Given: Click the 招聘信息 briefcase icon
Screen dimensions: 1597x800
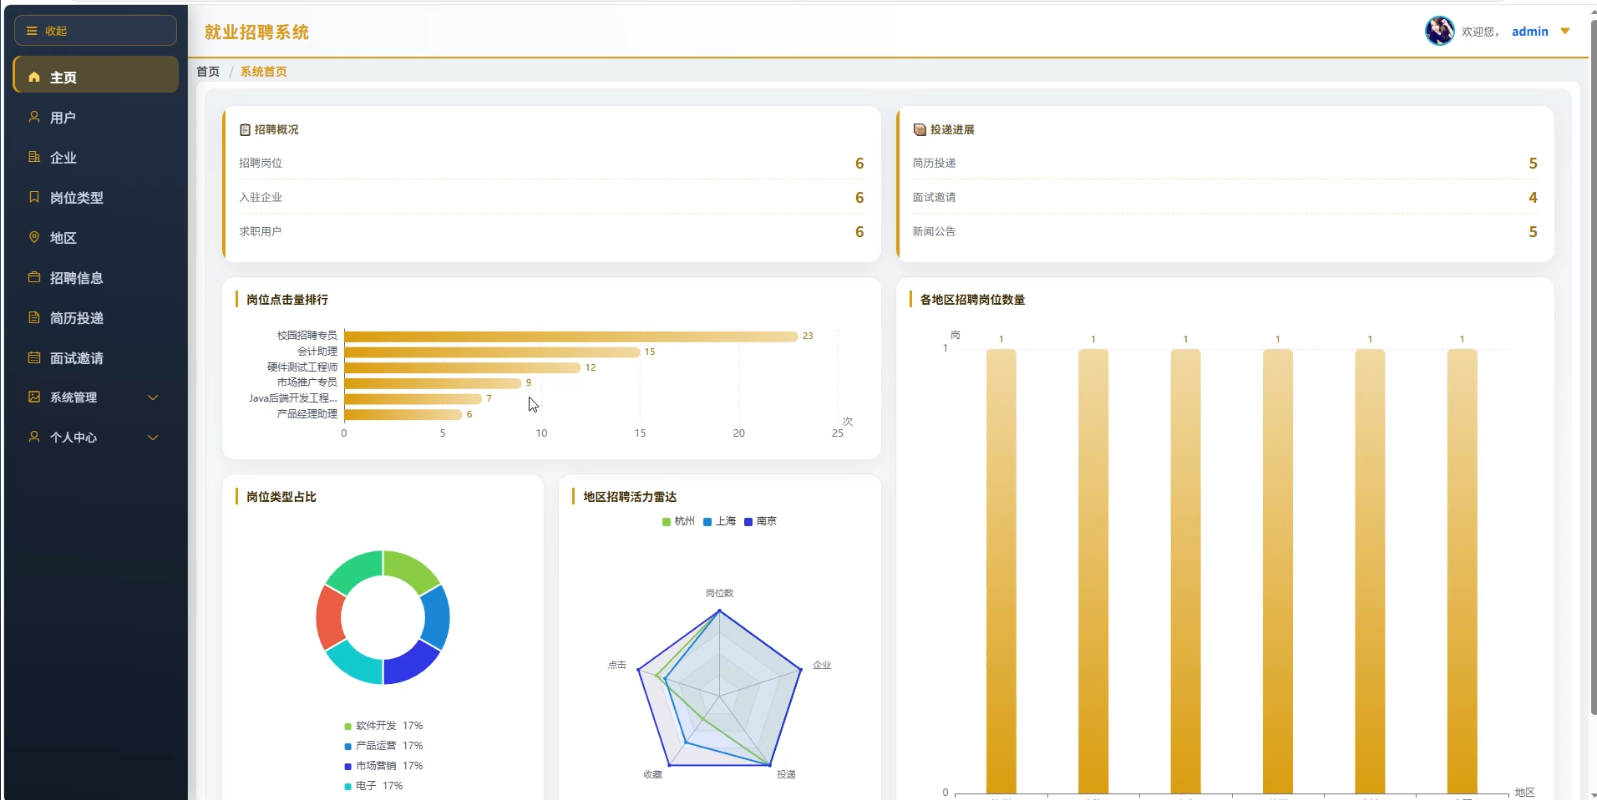Looking at the screenshot, I should (x=34, y=277).
